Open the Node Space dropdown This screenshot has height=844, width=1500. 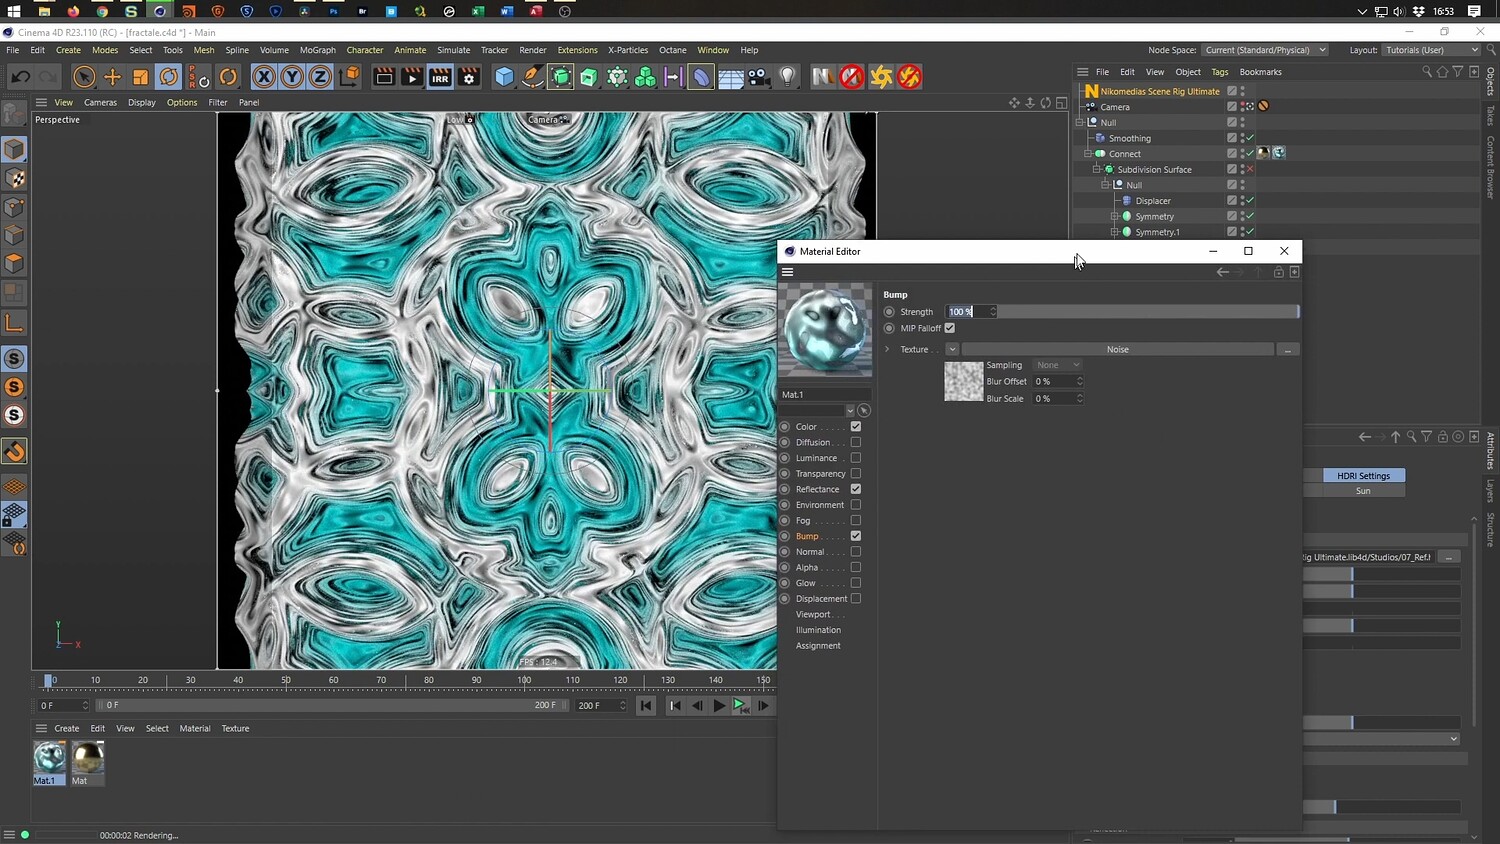click(1264, 50)
